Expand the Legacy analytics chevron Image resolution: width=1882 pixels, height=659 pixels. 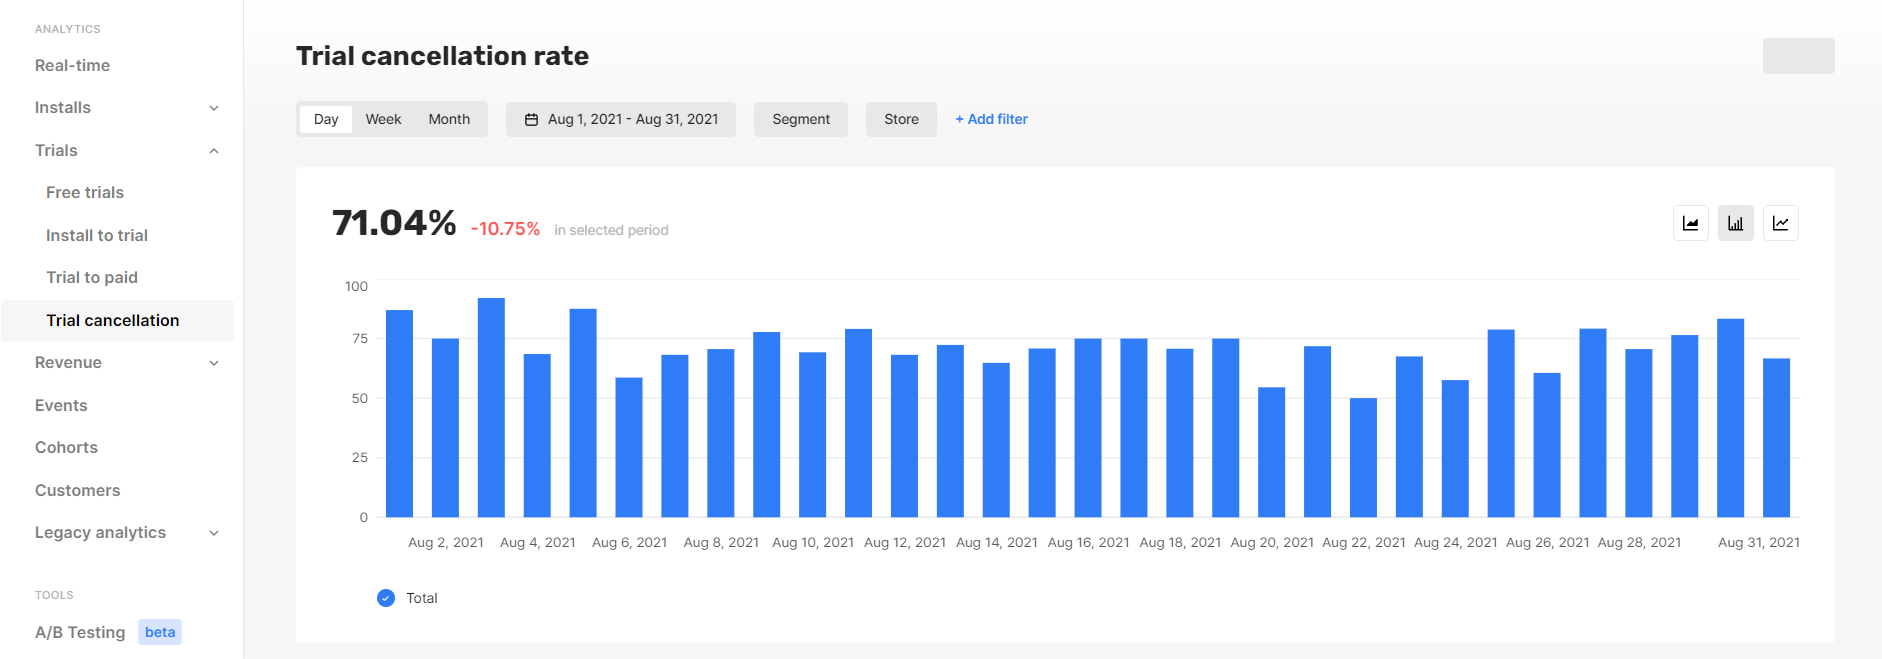214,533
